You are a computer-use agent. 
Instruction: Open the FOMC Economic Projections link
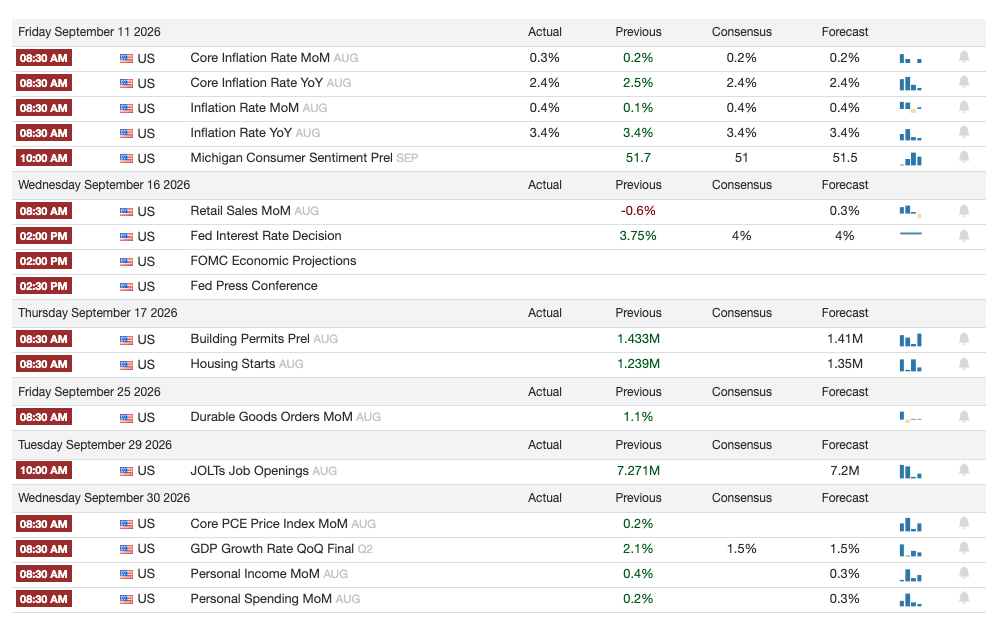click(273, 261)
